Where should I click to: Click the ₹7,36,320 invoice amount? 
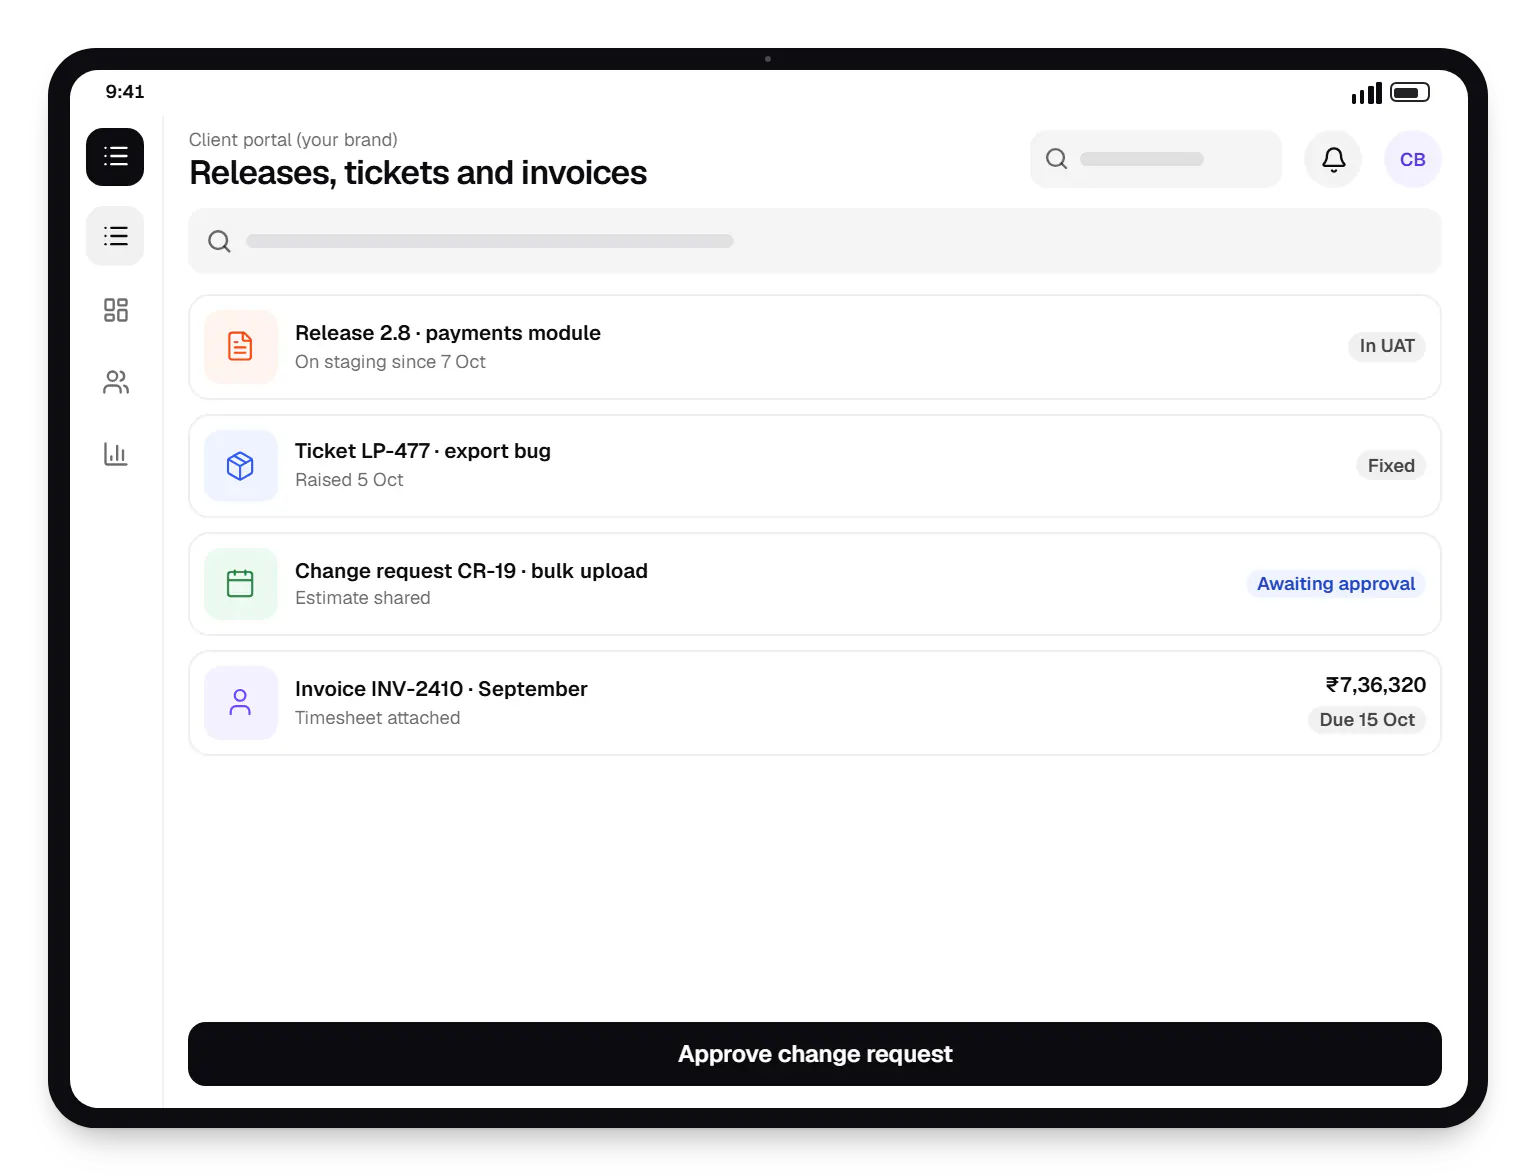click(1376, 685)
